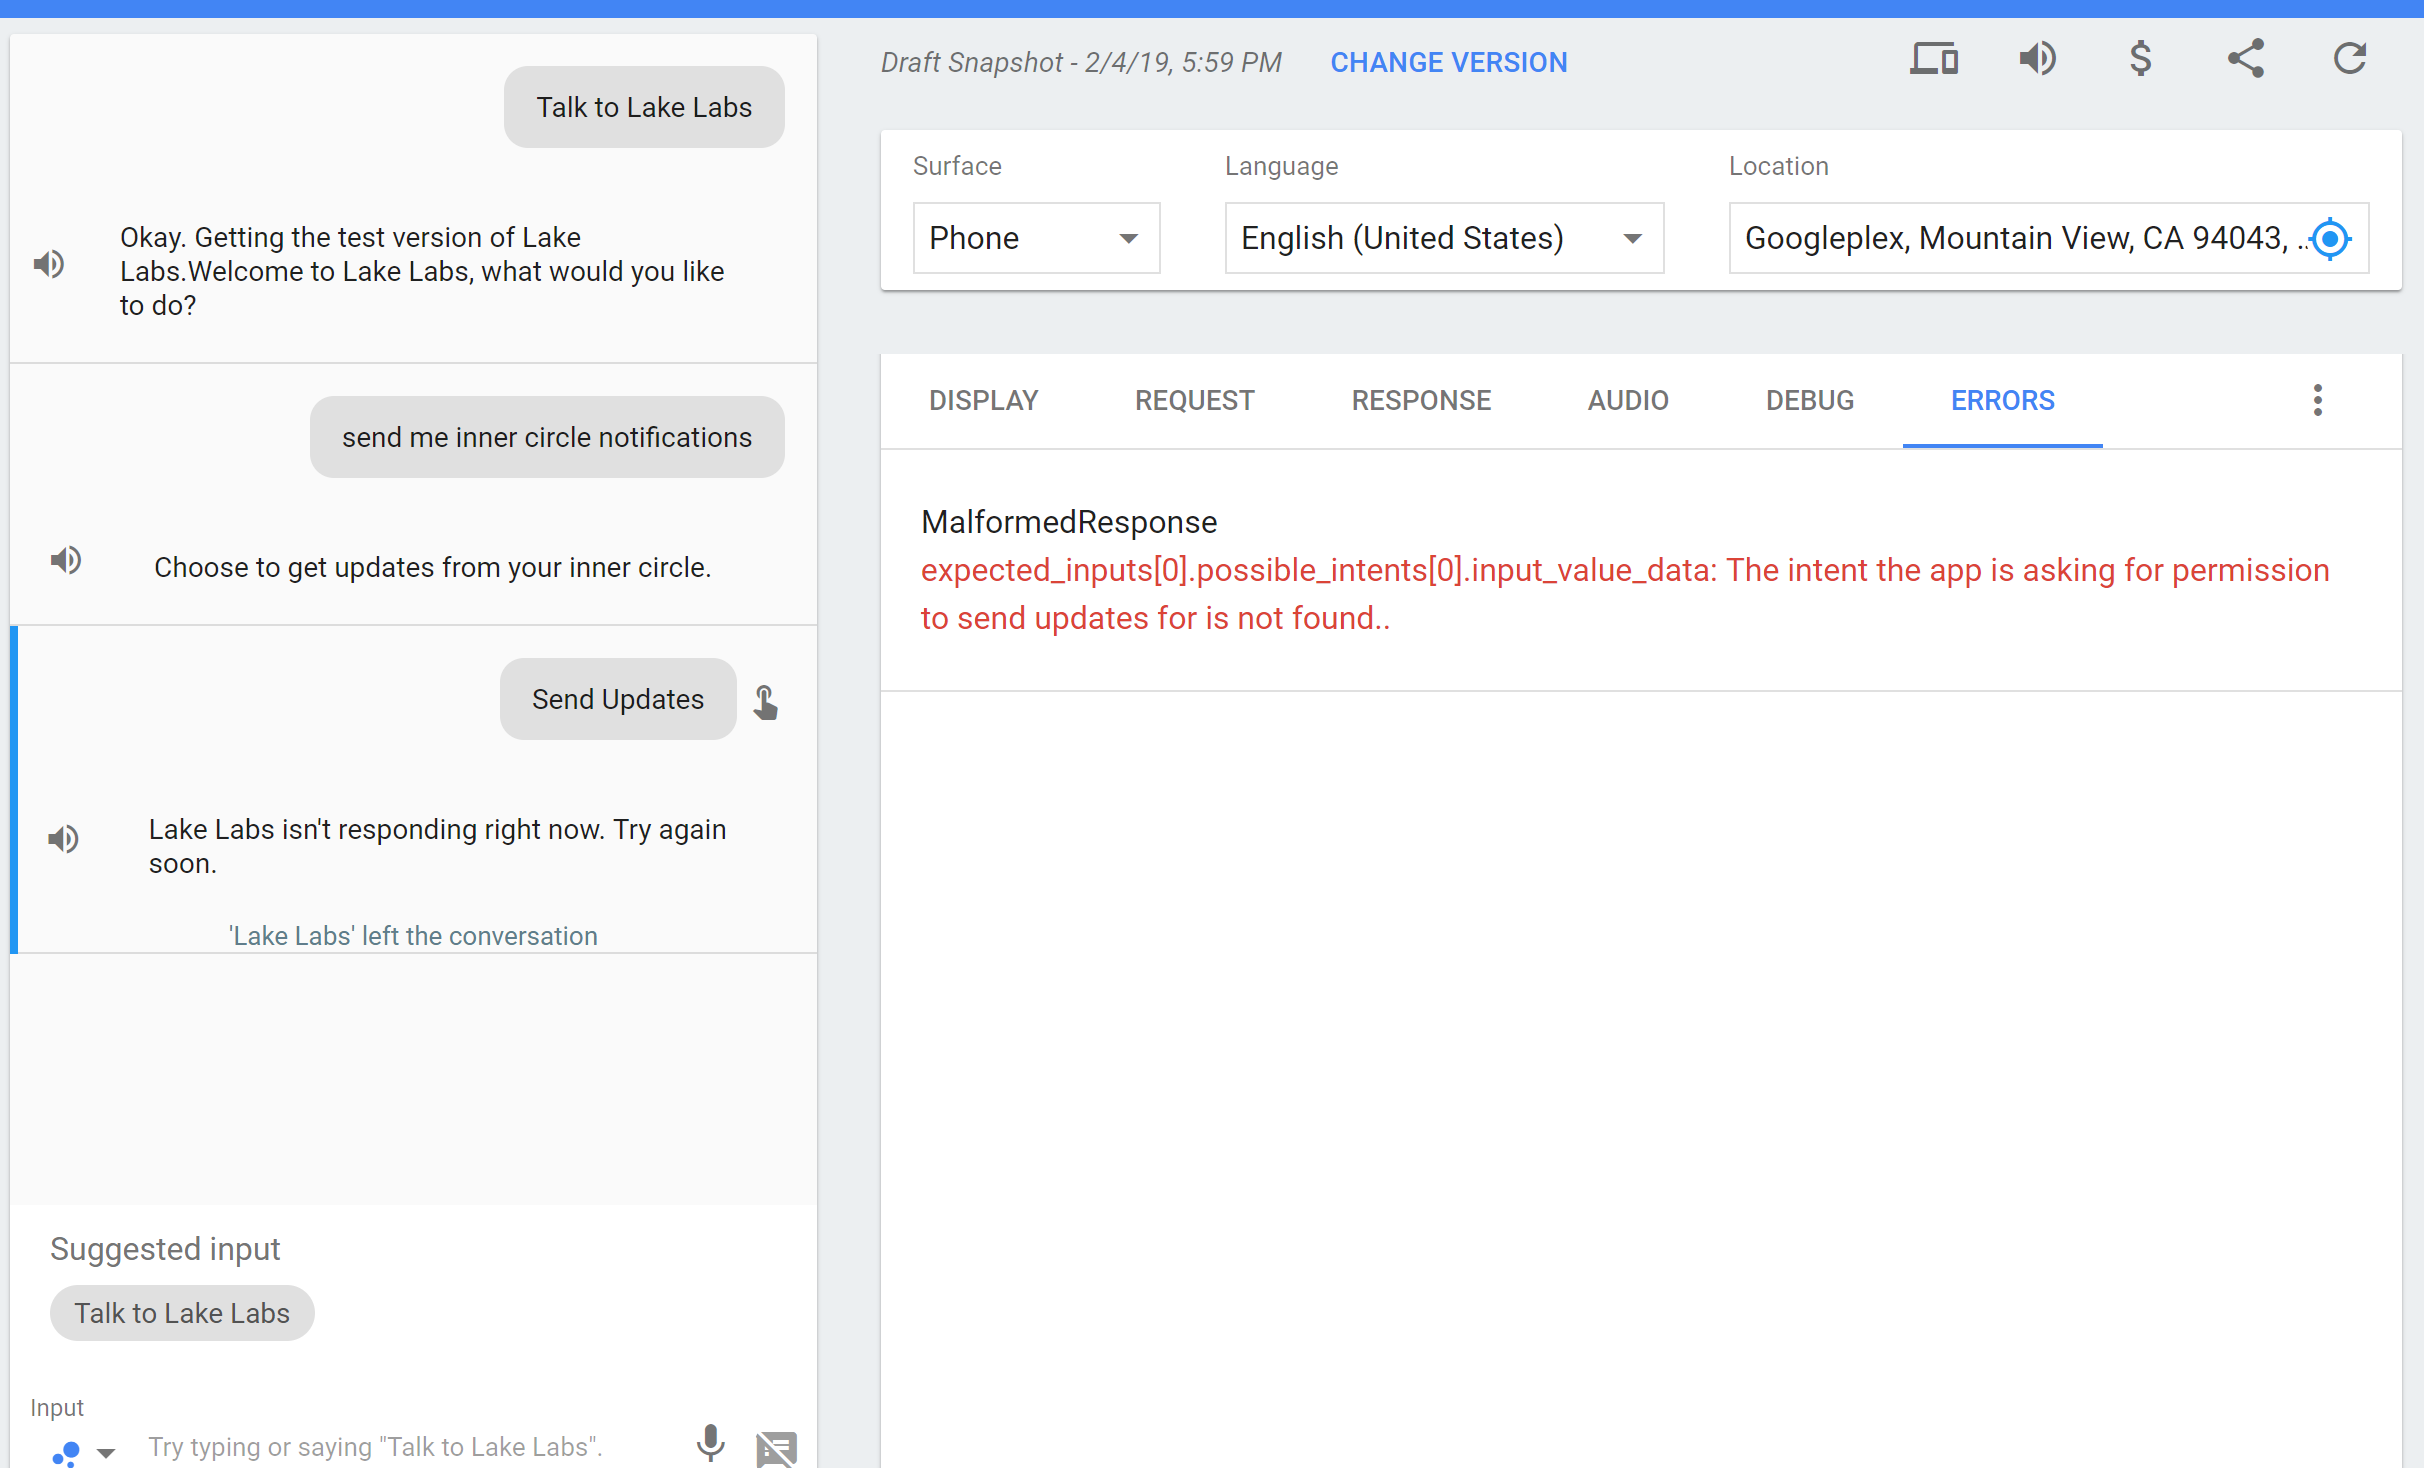
Task: Play audio for the welcome message
Action: pos(49,265)
